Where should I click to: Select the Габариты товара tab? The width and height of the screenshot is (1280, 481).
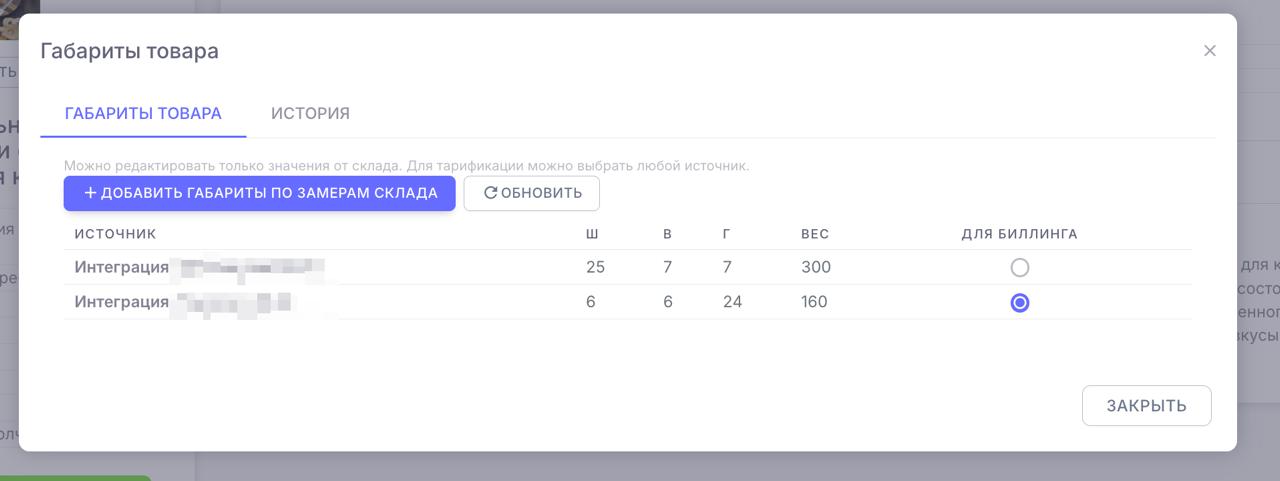point(143,114)
